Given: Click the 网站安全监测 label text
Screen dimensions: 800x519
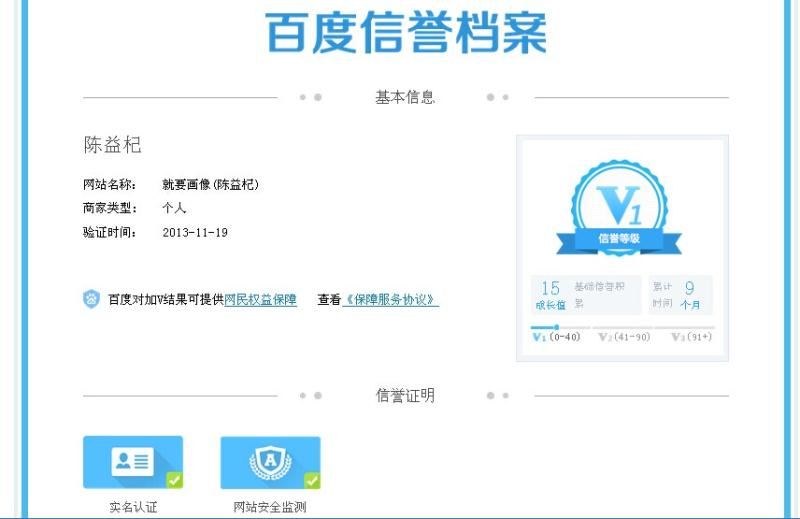Looking at the screenshot, I should [x=270, y=507].
